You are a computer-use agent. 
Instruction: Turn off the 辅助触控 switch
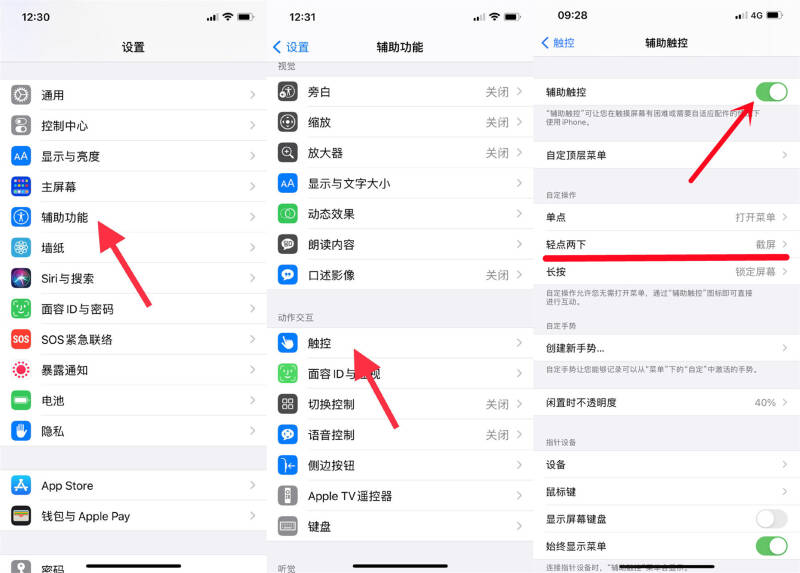tap(771, 92)
